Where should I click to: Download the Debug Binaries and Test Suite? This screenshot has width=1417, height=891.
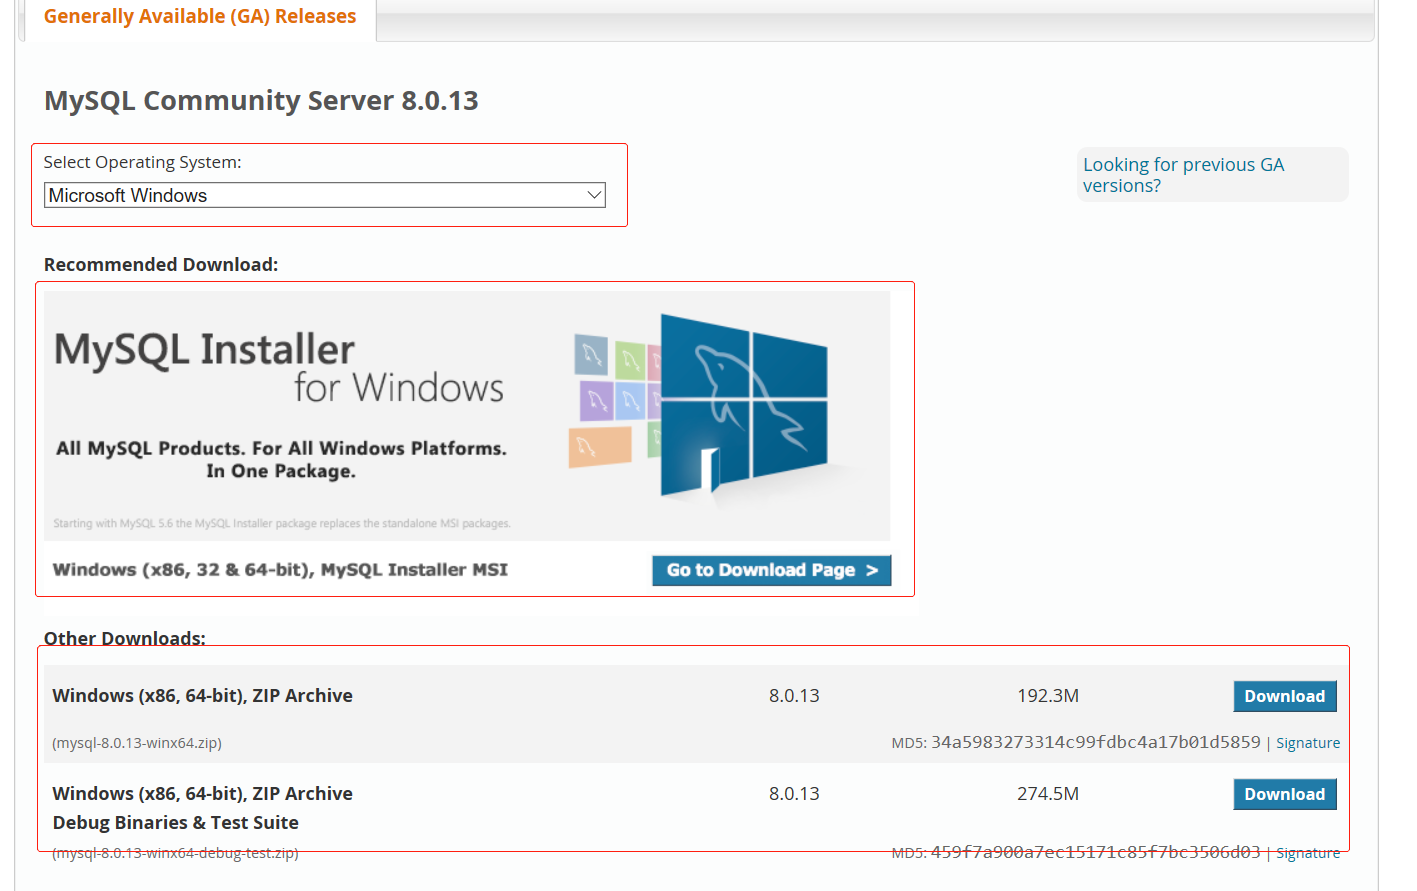point(1284,793)
